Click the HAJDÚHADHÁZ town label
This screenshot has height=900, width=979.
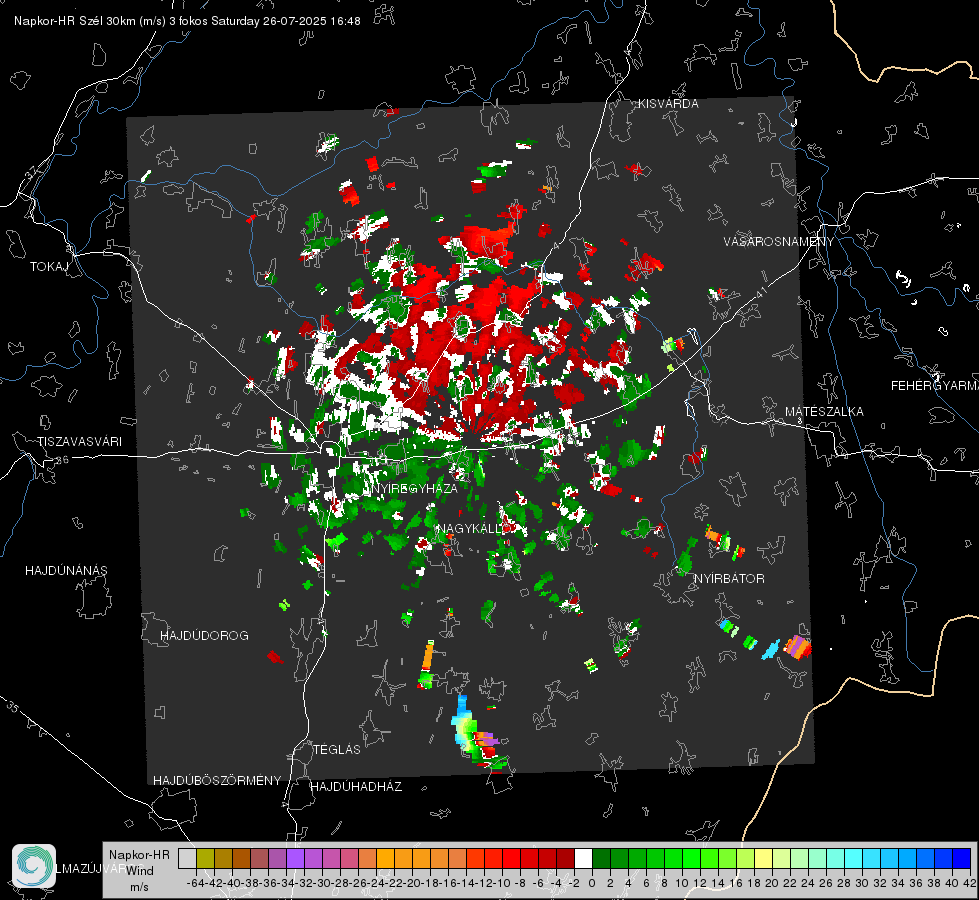click(356, 786)
